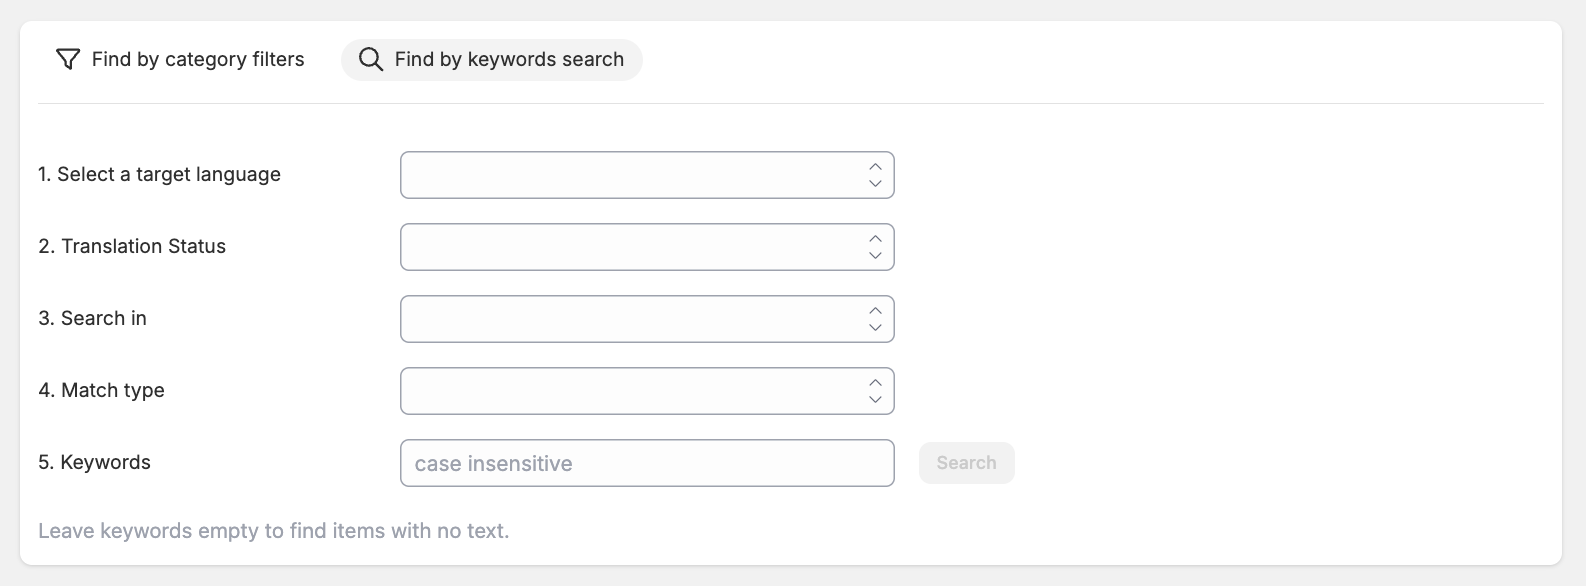Click the "Leave keywords empty" hint text
Viewport: 1586px width, 586px height.
pos(273,531)
